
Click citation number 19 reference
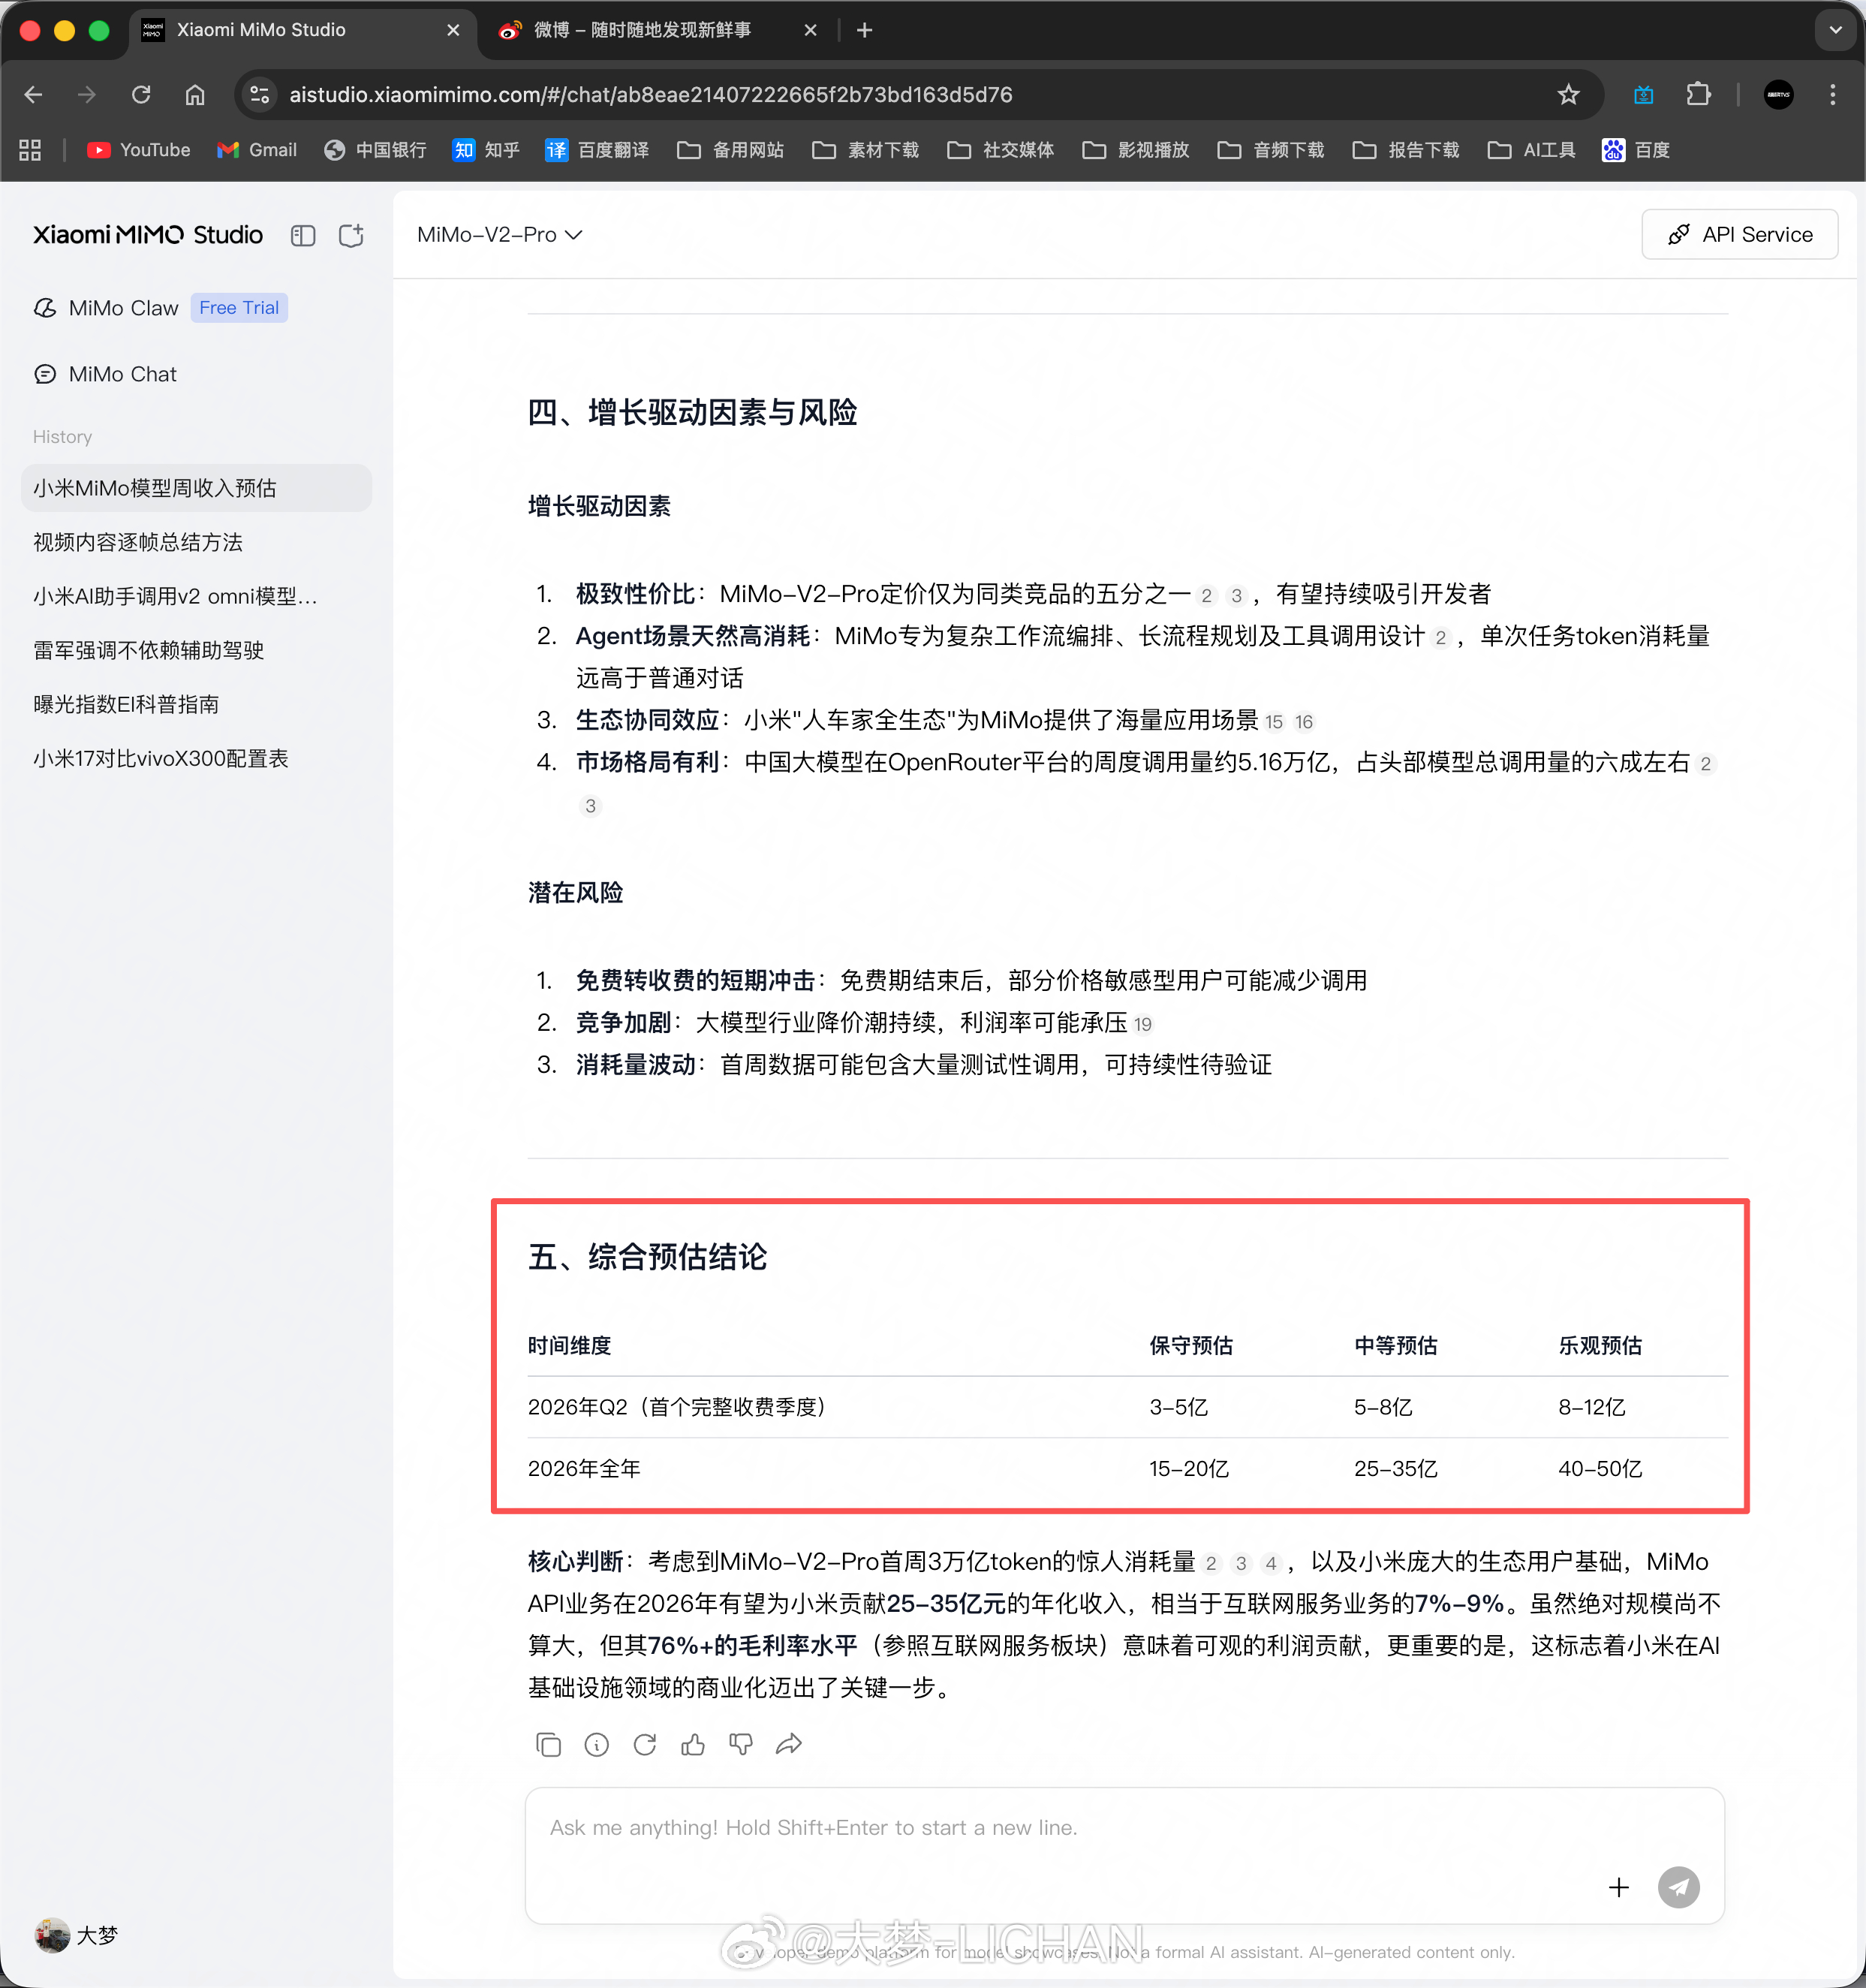(x=1143, y=1024)
